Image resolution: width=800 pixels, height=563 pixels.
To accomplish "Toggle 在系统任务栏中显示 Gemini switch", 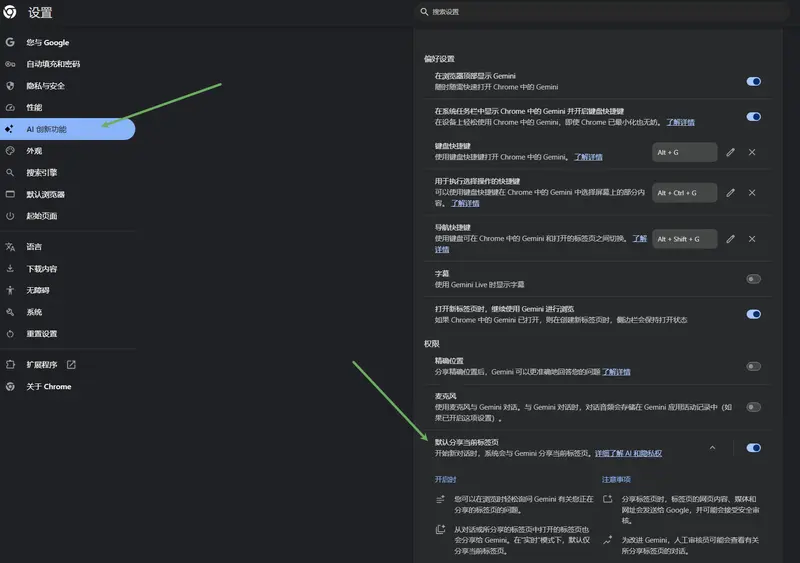I will pyautogui.click(x=754, y=117).
